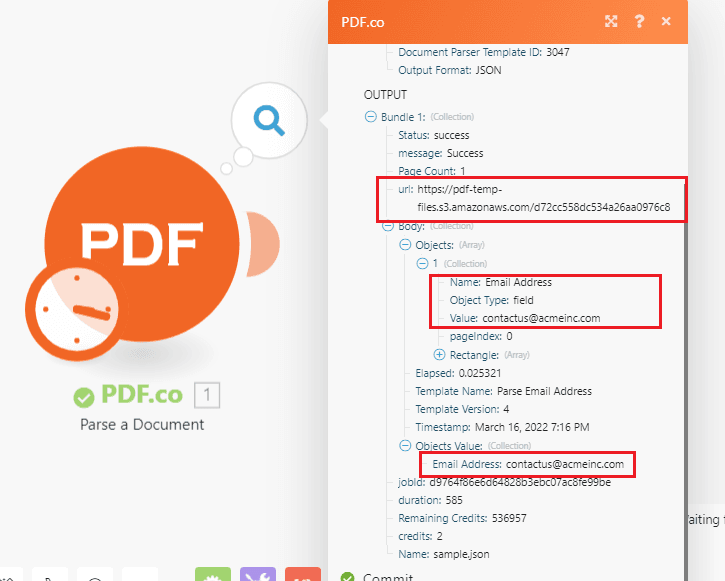The width and height of the screenshot is (725, 581).
Task: Expand the Rectangle array node
Action: coord(439,355)
